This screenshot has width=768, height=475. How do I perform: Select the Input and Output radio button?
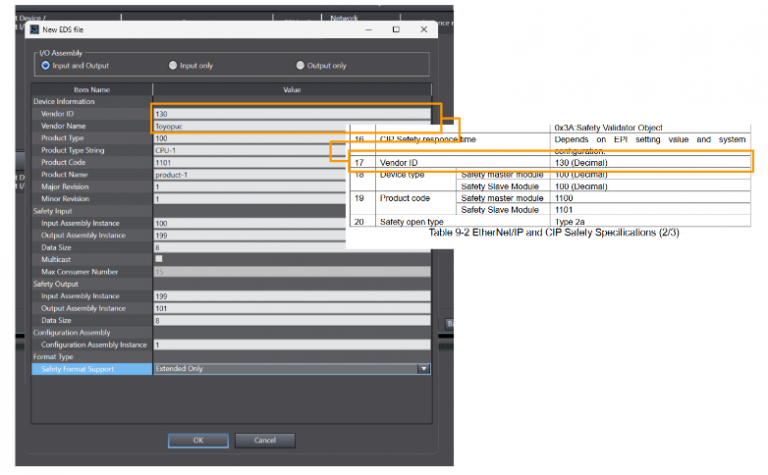tap(46, 66)
